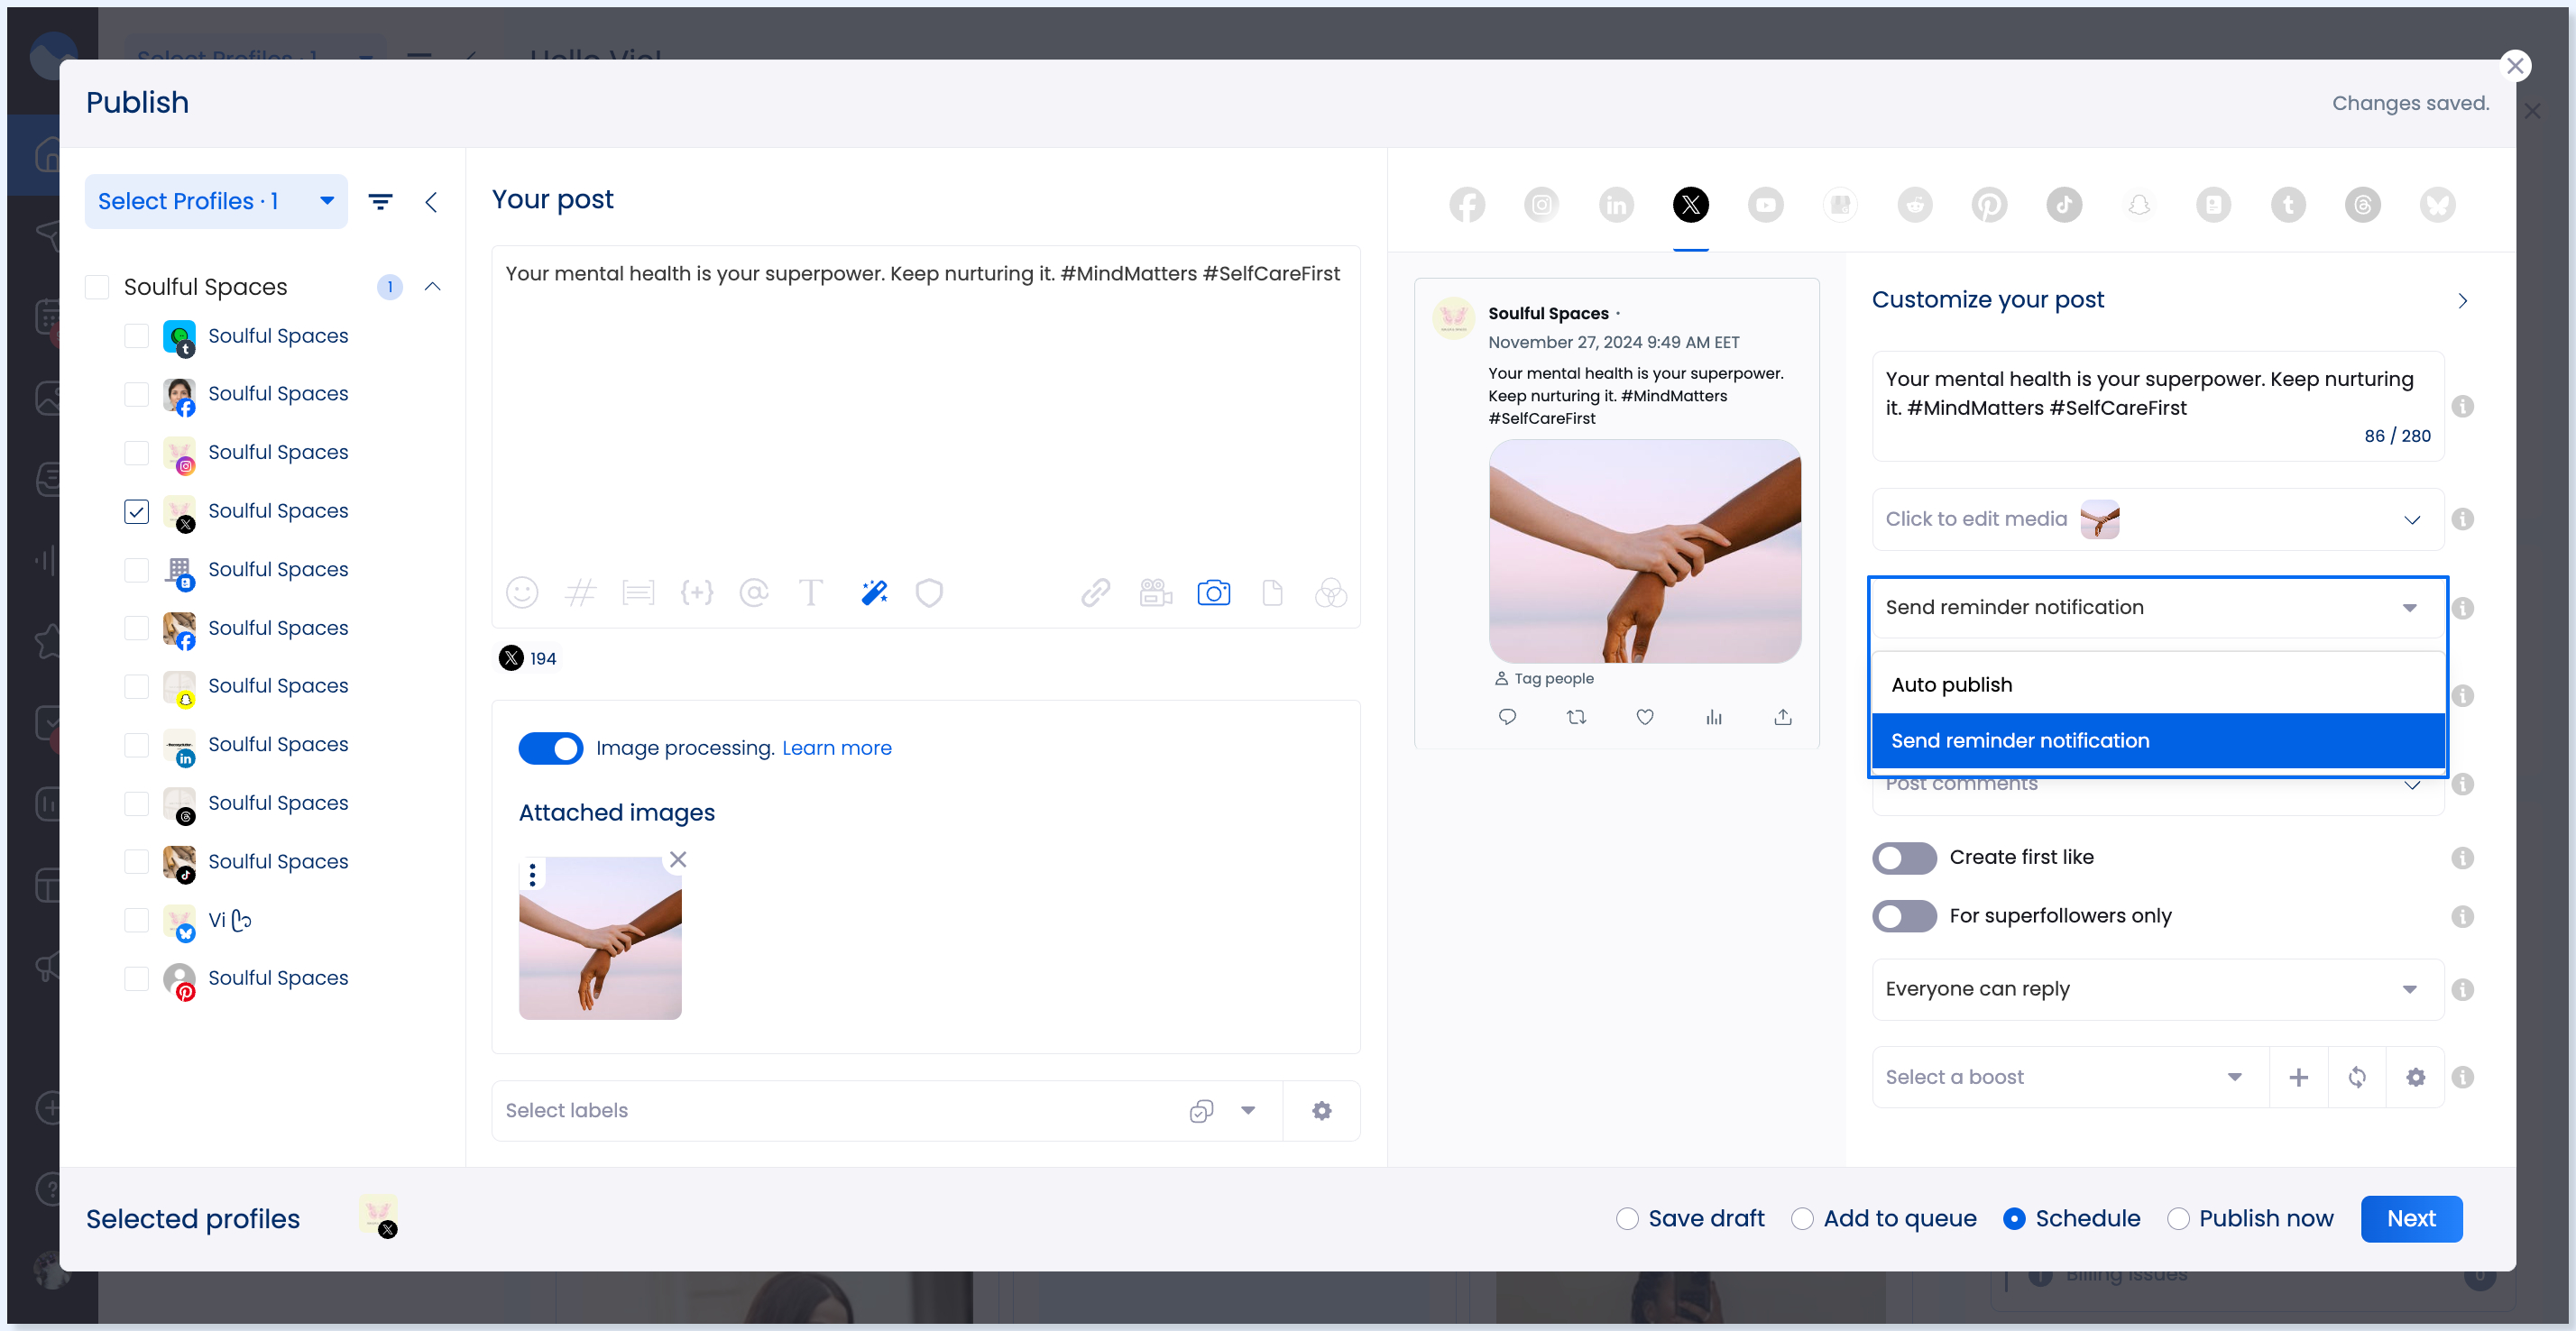Click the repost icon in the X preview

click(1576, 716)
